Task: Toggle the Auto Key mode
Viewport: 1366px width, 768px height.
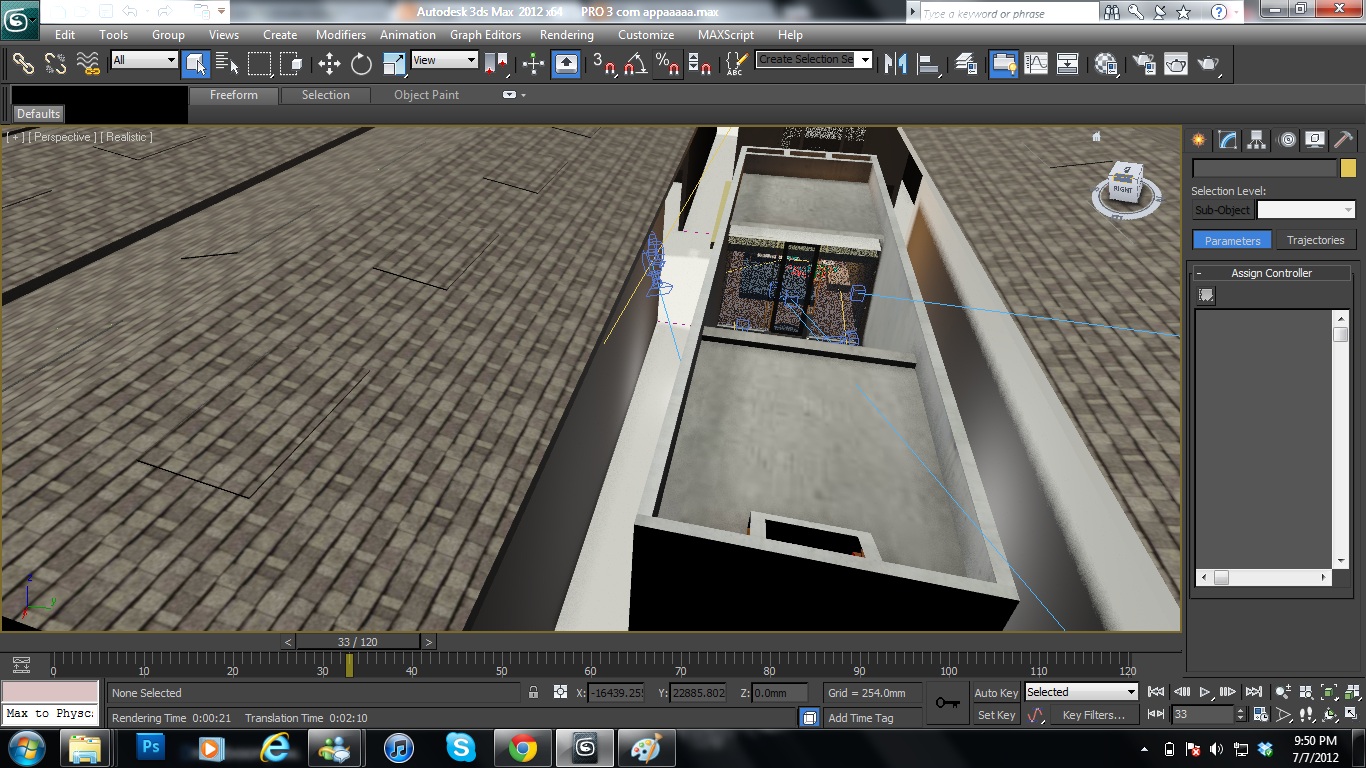Action: (x=995, y=693)
